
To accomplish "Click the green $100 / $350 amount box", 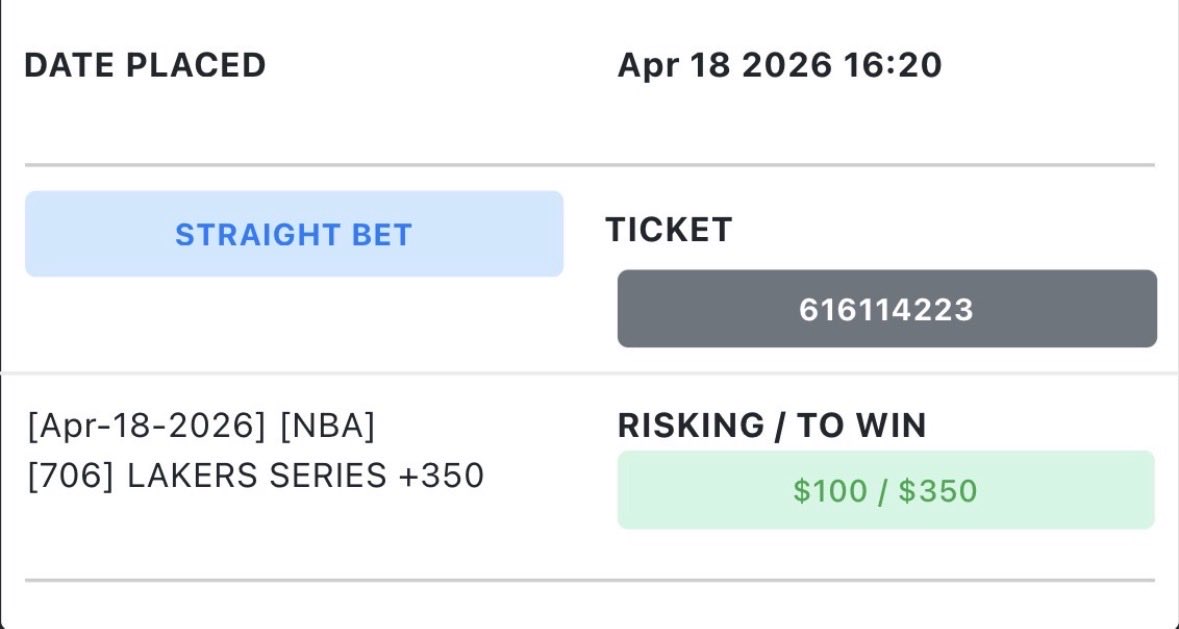I will 886,490.
